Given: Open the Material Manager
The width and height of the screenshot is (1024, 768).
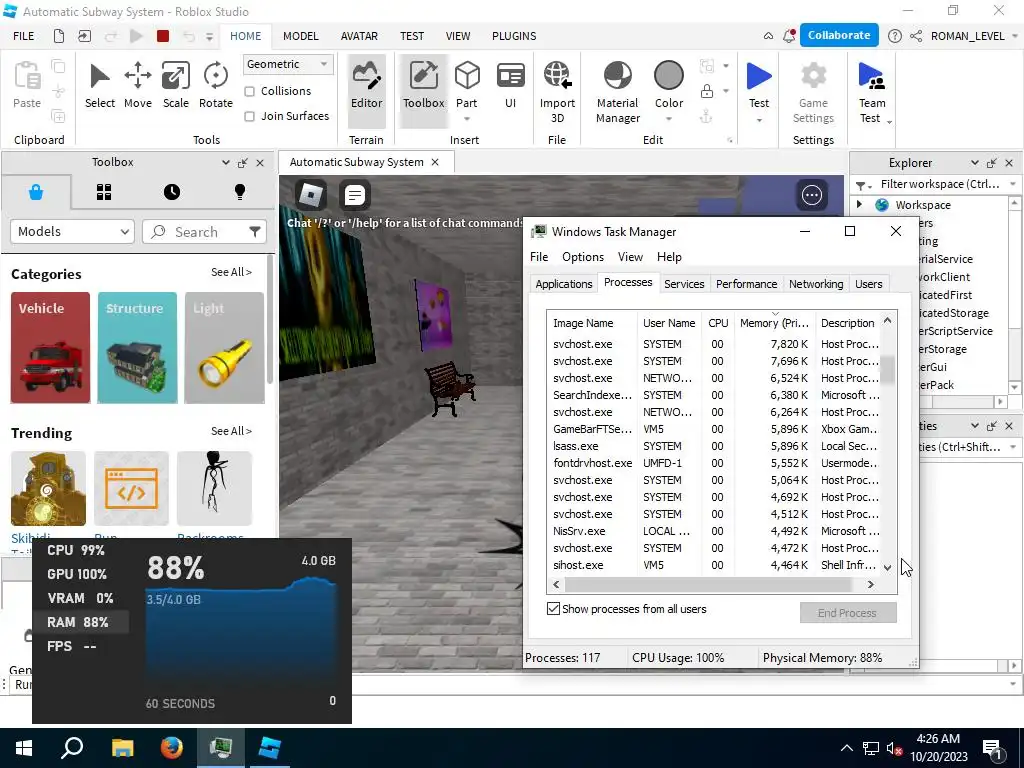Looking at the screenshot, I should click(617, 91).
